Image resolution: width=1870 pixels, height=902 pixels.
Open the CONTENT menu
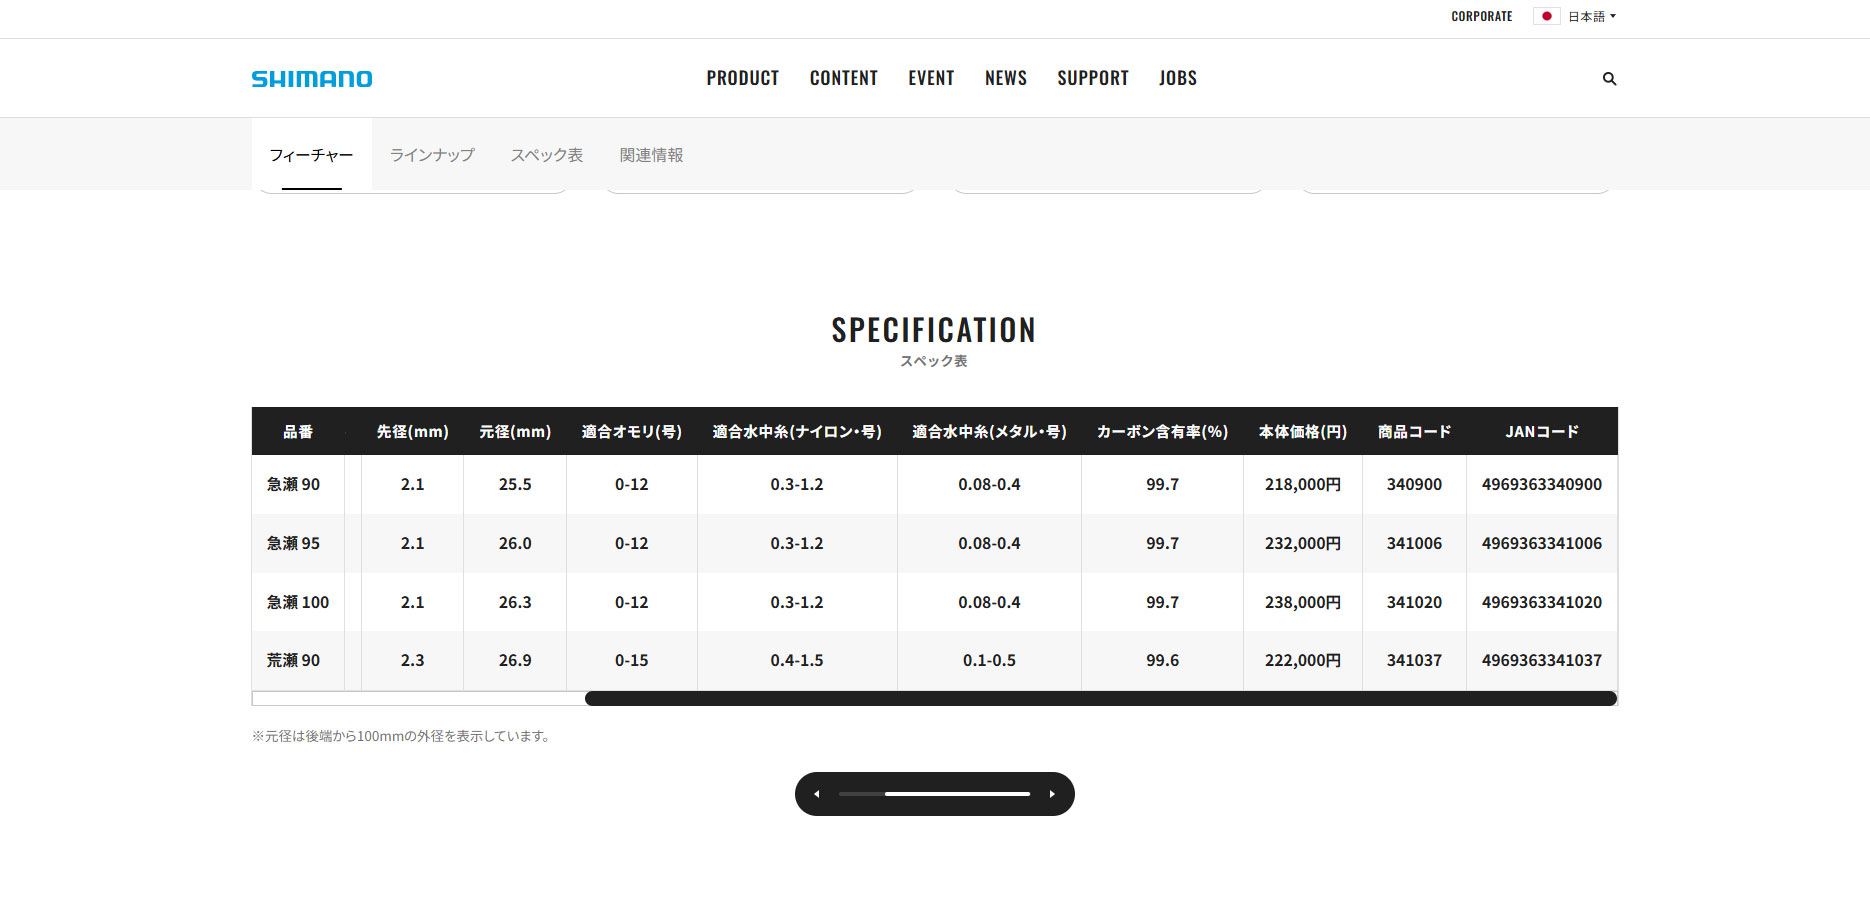pyautogui.click(x=844, y=78)
